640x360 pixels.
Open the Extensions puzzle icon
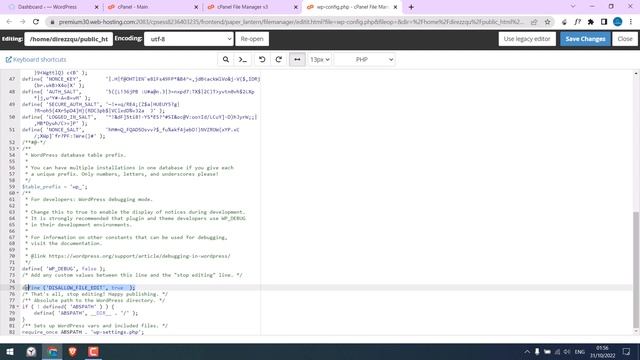tap(591, 22)
